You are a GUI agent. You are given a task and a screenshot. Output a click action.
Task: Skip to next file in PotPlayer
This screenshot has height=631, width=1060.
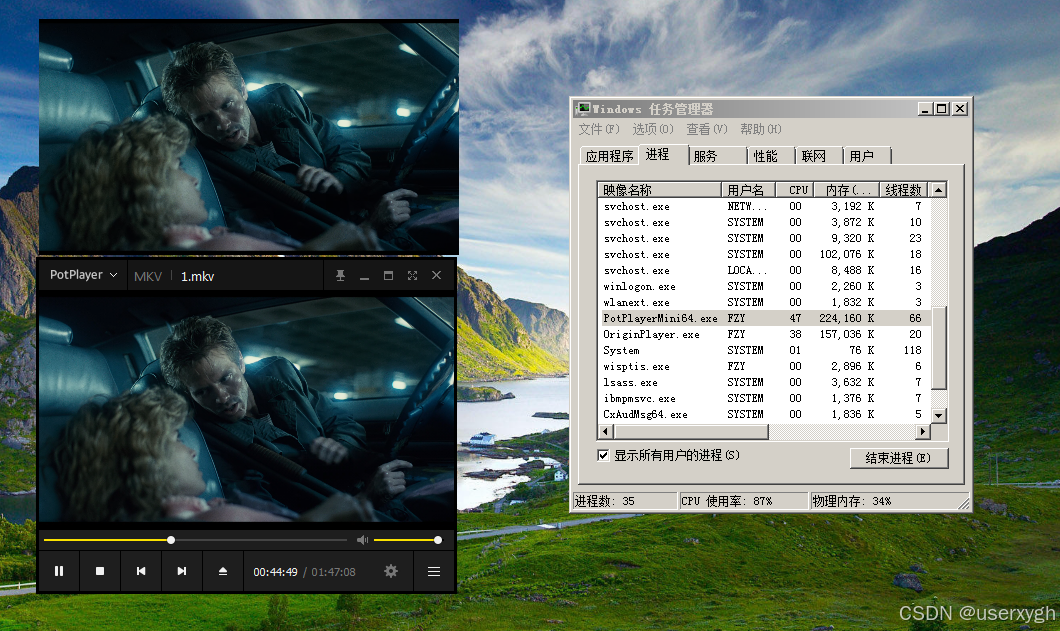click(x=182, y=571)
